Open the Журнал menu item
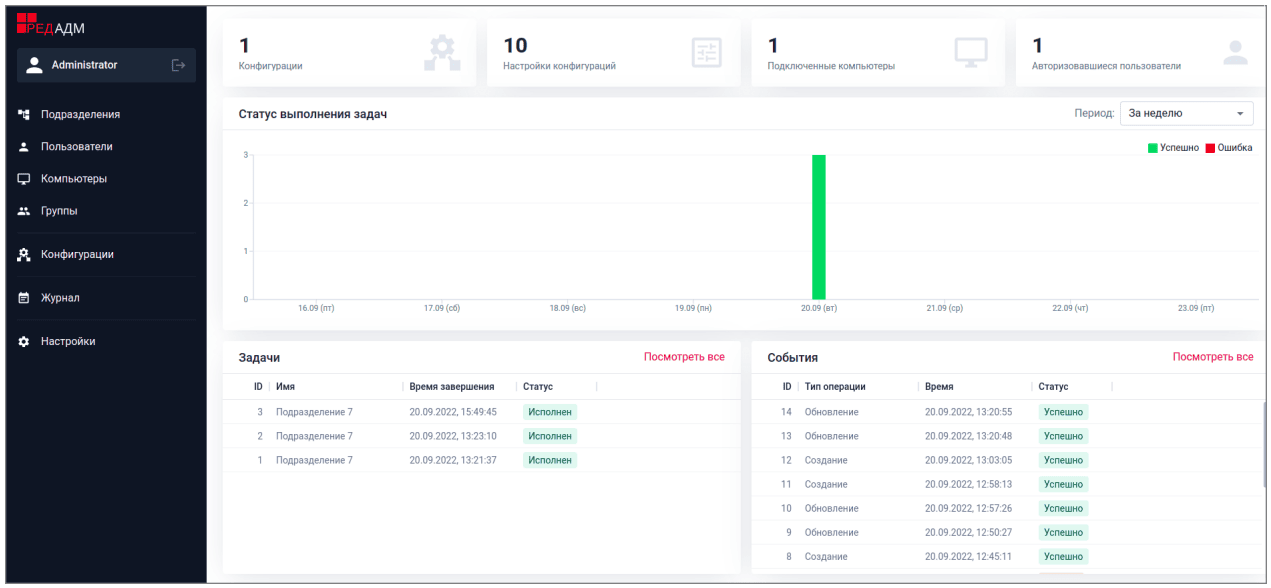 pos(60,298)
